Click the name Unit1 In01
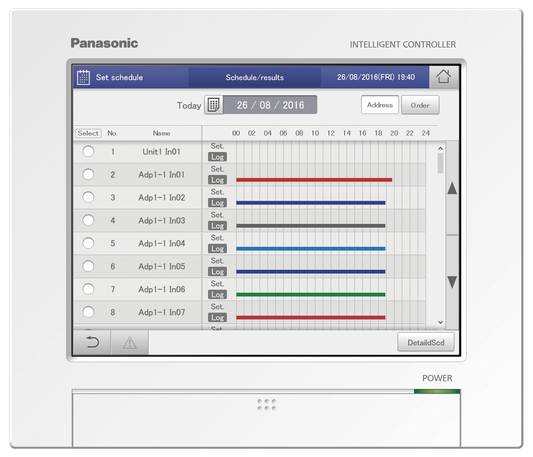Viewport: 533px width, 457px height. [x=161, y=152]
